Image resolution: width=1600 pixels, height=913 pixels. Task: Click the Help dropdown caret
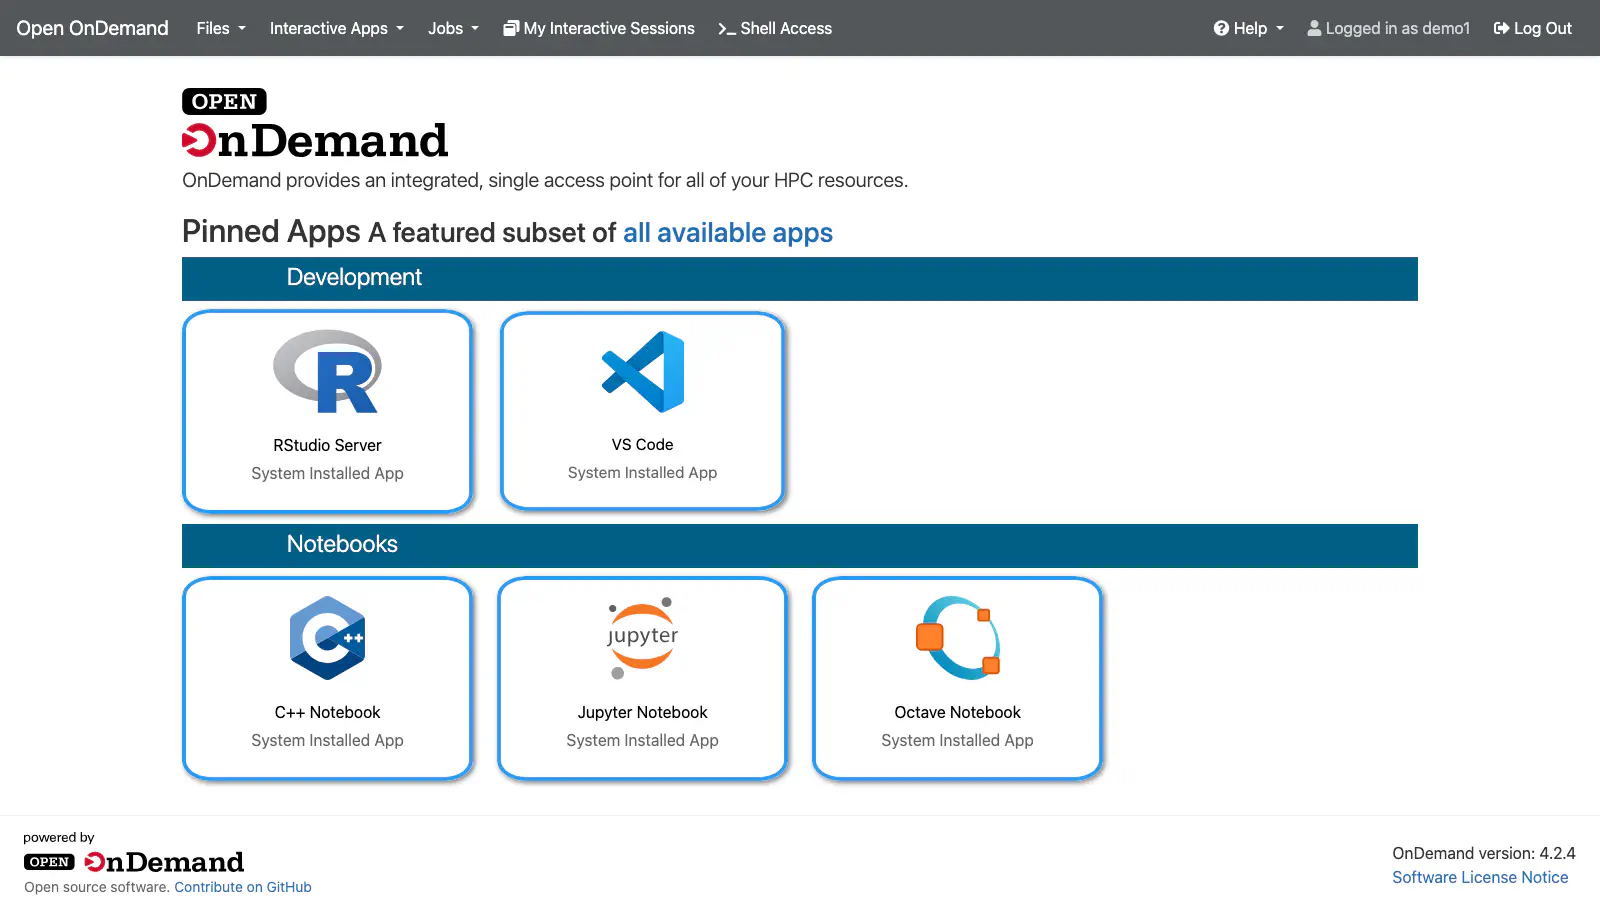tap(1280, 28)
